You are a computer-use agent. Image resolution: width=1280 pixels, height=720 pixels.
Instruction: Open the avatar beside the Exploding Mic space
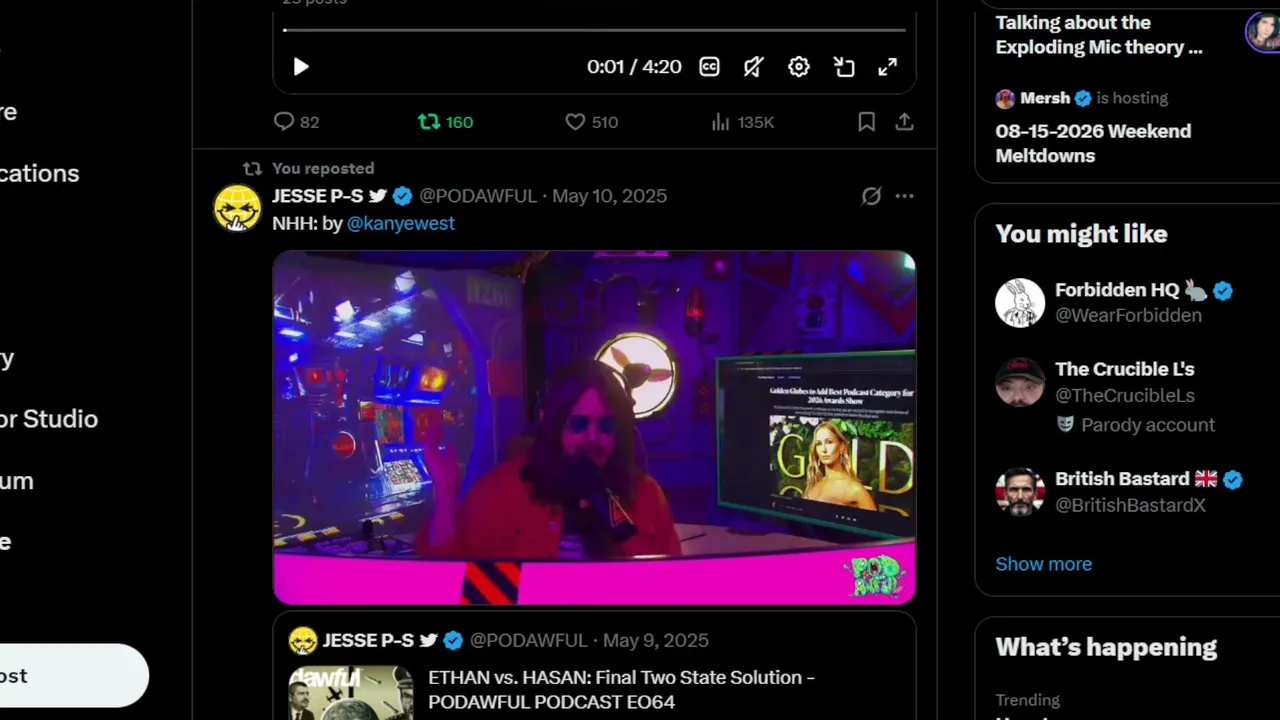[x=1262, y=32]
